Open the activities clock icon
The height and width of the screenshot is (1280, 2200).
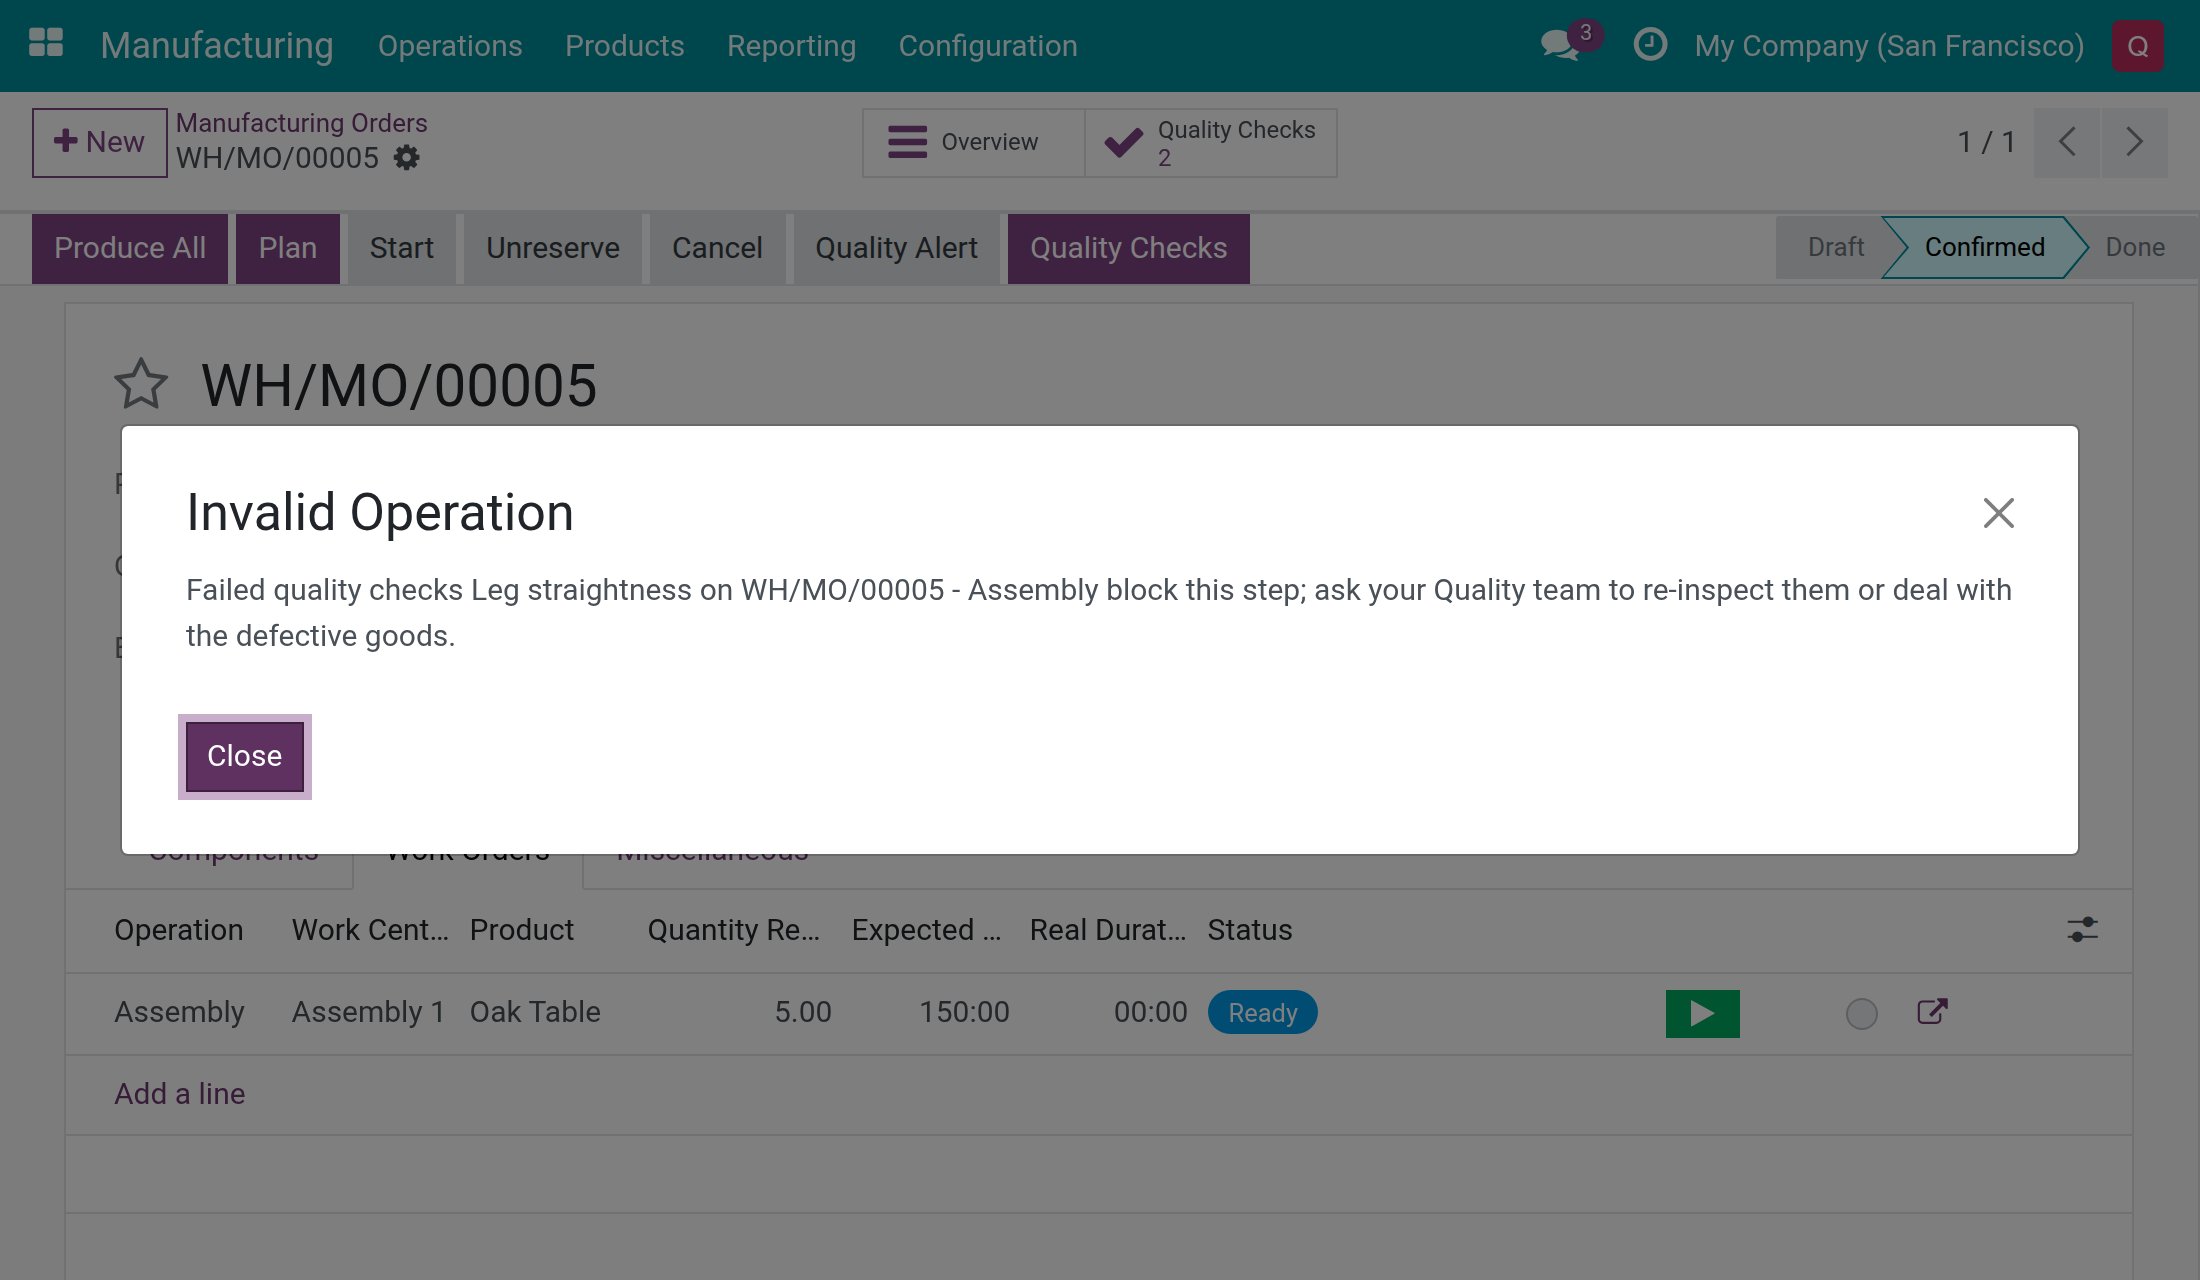[1650, 45]
